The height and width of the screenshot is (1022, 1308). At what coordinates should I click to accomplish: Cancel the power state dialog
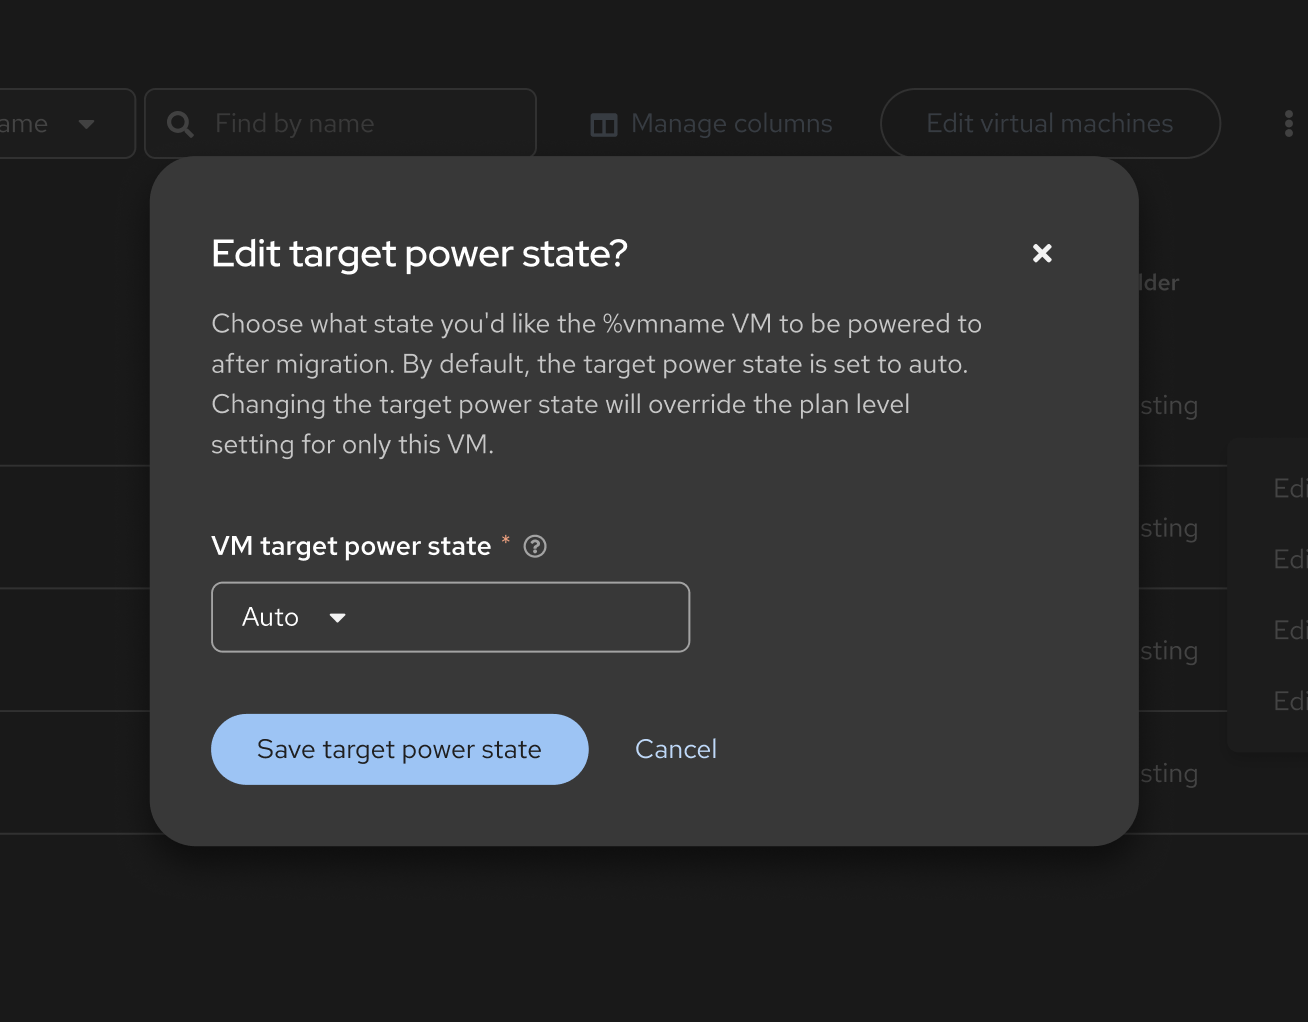[x=676, y=749]
